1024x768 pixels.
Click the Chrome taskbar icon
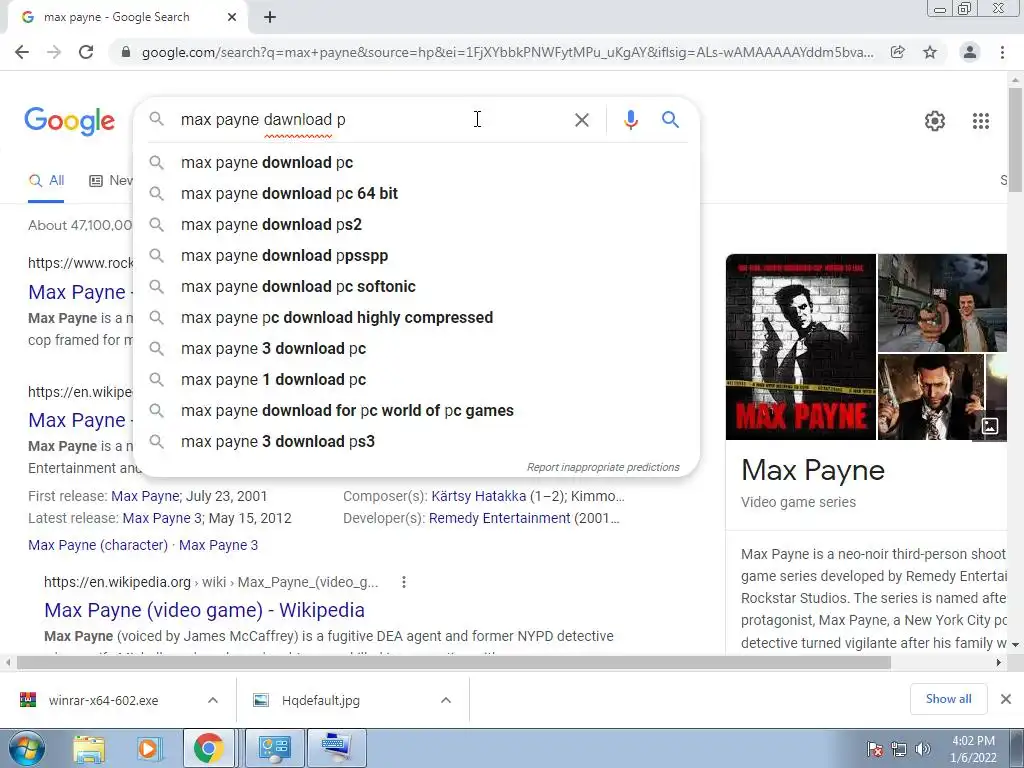pyautogui.click(x=208, y=748)
